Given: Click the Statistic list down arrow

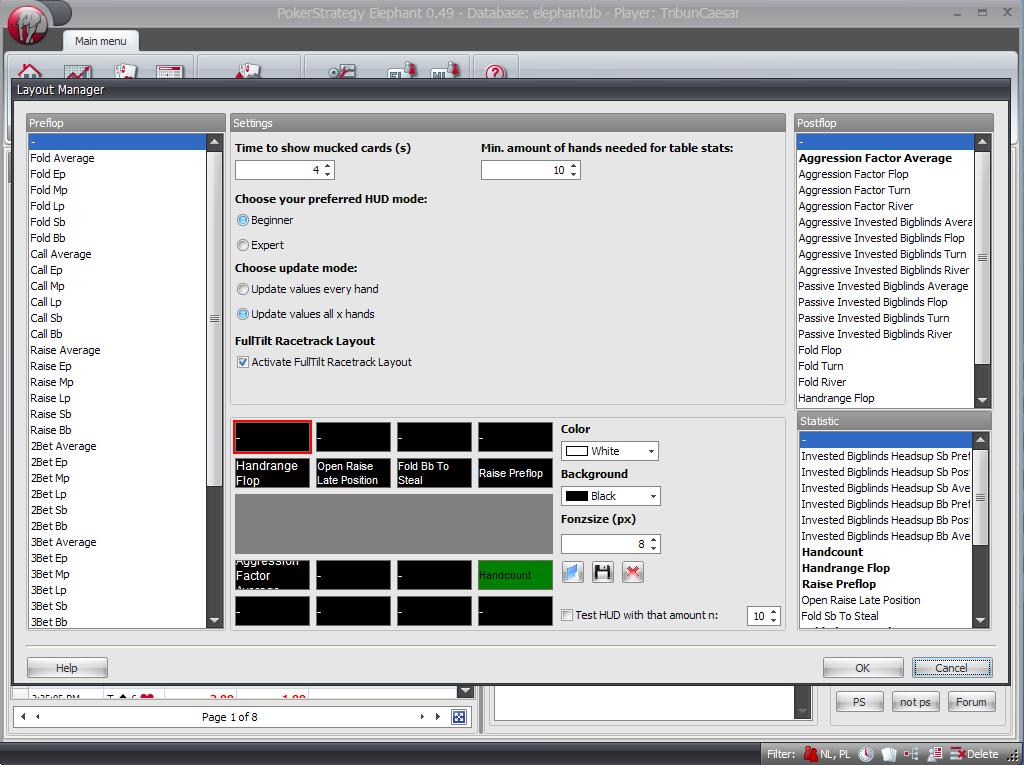Looking at the screenshot, I should [x=980, y=620].
